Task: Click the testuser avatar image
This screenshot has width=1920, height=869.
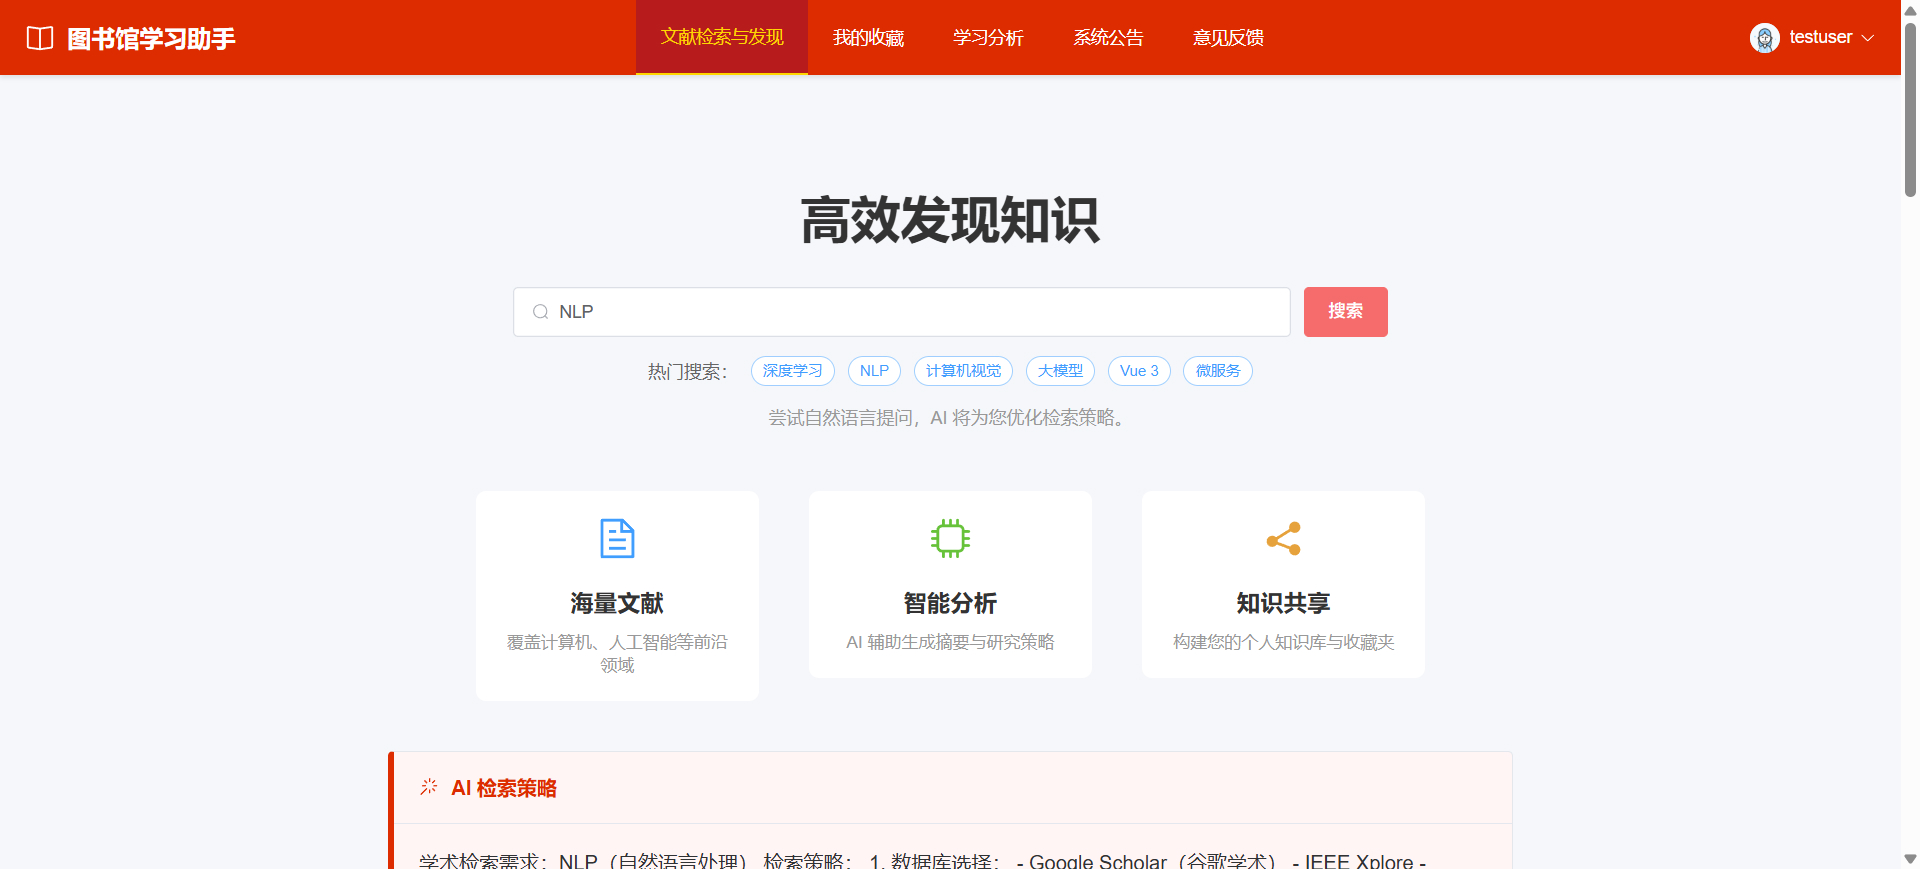Action: 1765,38
